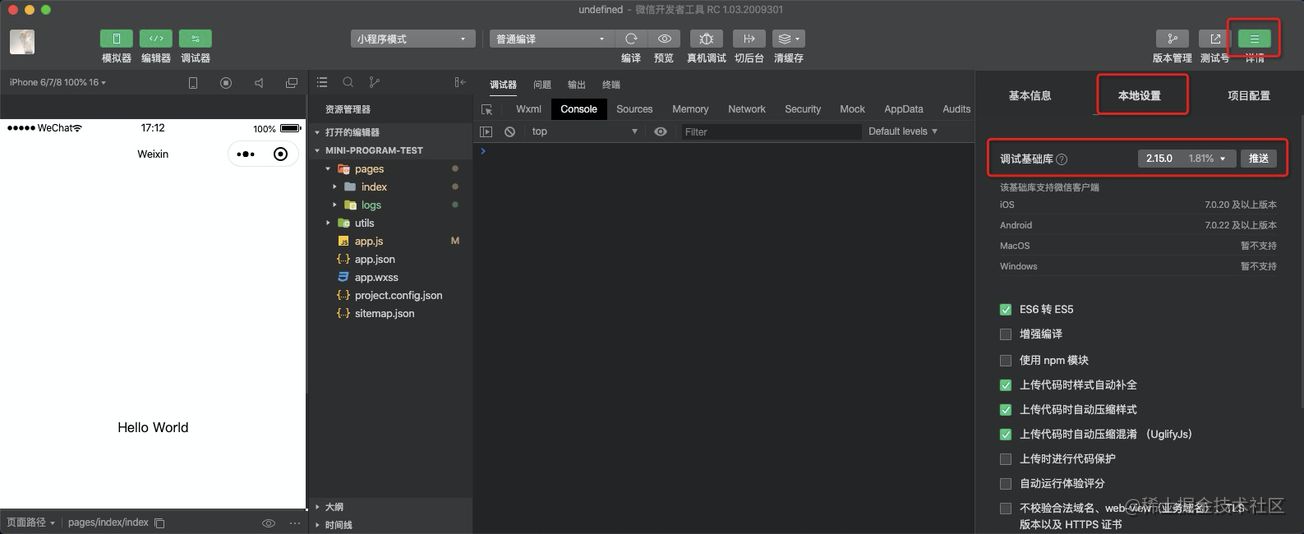Viewport: 1304px width, 534px height.
Task: Click the compile (编译) refresh icon
Action: coord(631,39)
